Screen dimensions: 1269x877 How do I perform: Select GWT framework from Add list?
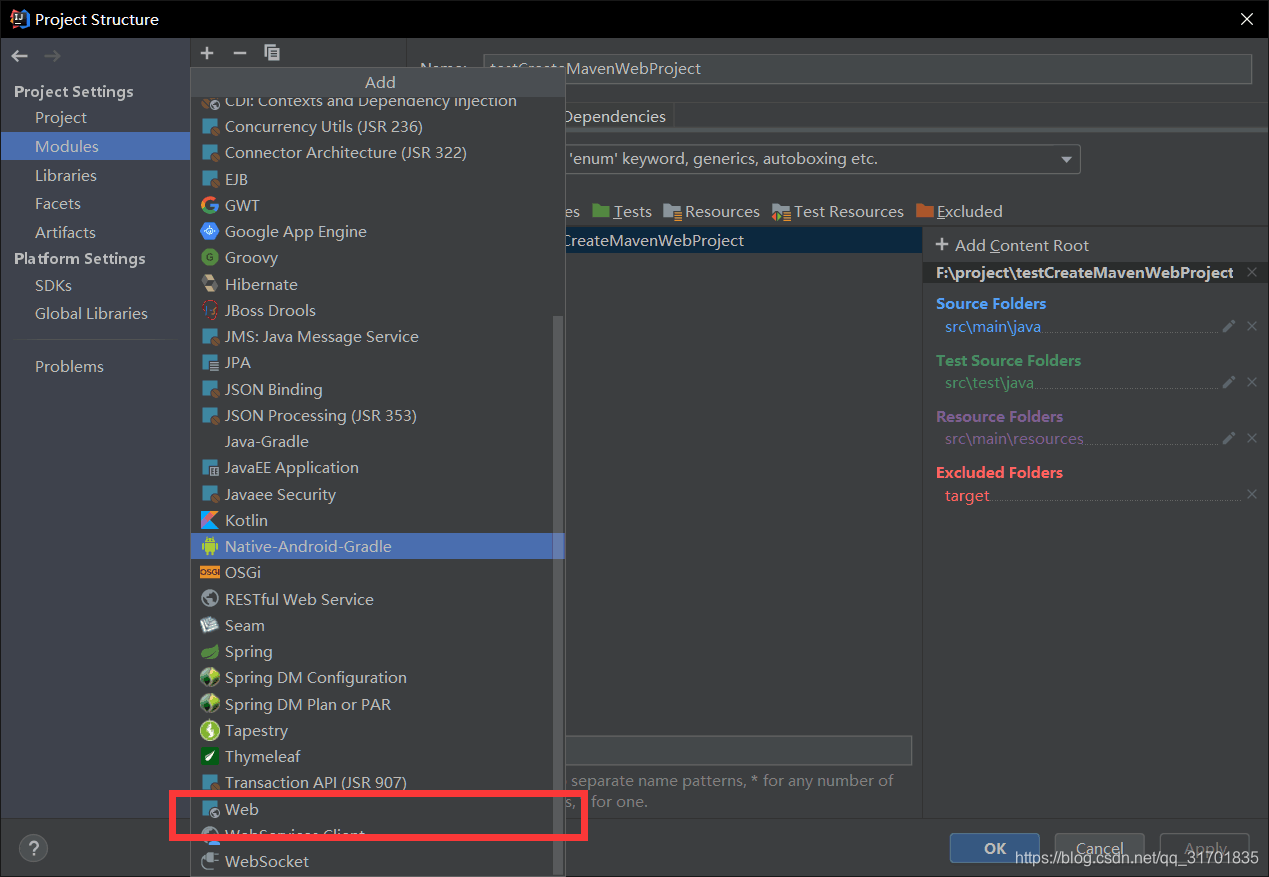coord(377,205)
